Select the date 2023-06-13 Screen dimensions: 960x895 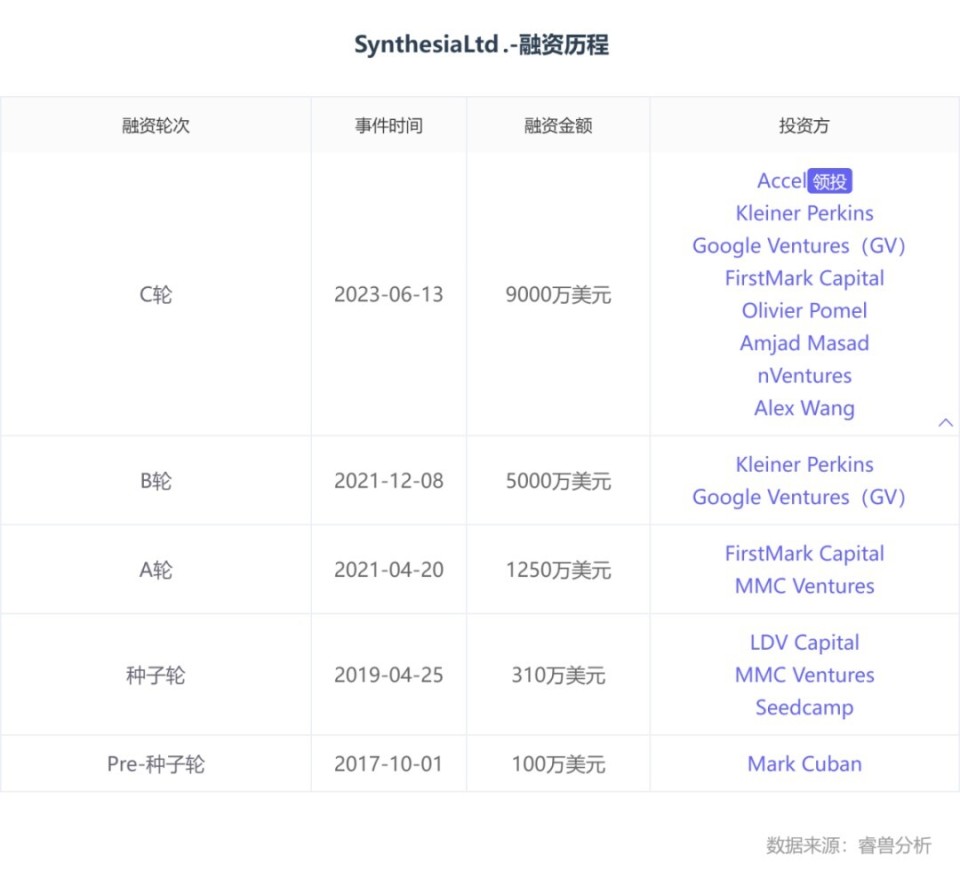point(389,294)
